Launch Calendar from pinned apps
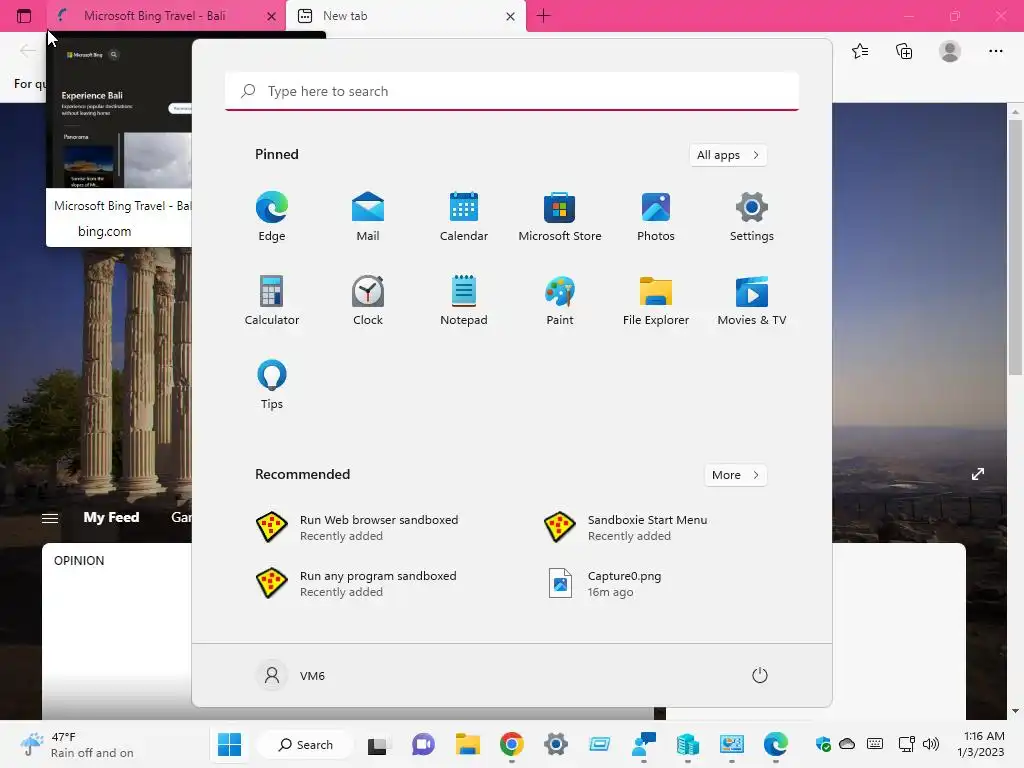 point(464,216)
